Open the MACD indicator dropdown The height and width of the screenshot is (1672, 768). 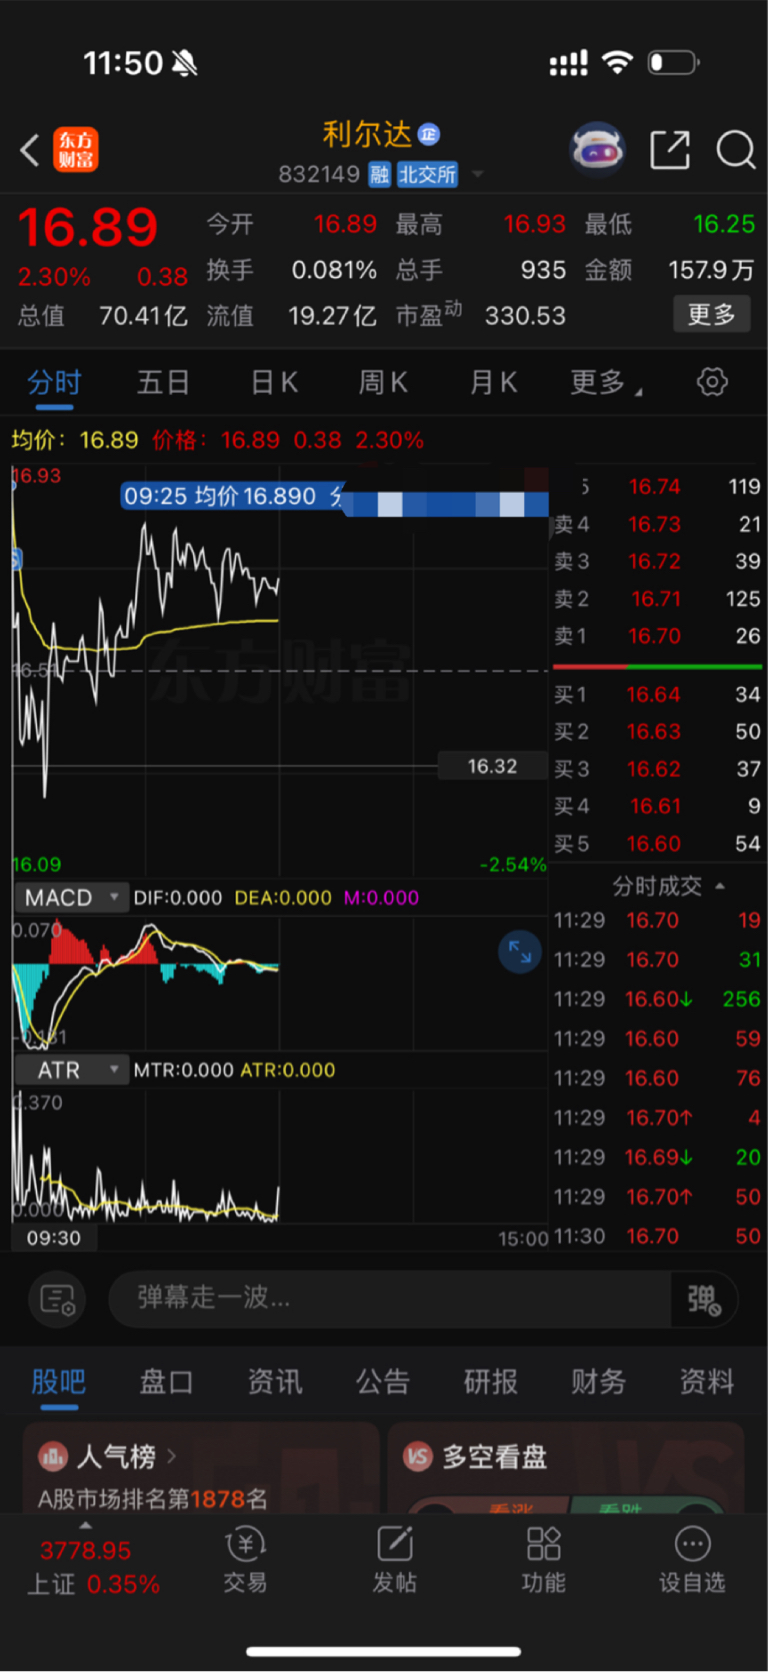click(71, 898)
